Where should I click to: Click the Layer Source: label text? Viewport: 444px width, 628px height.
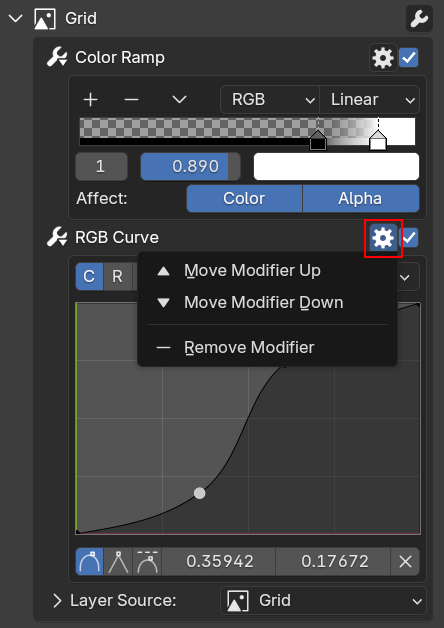[x=123, y=600]
